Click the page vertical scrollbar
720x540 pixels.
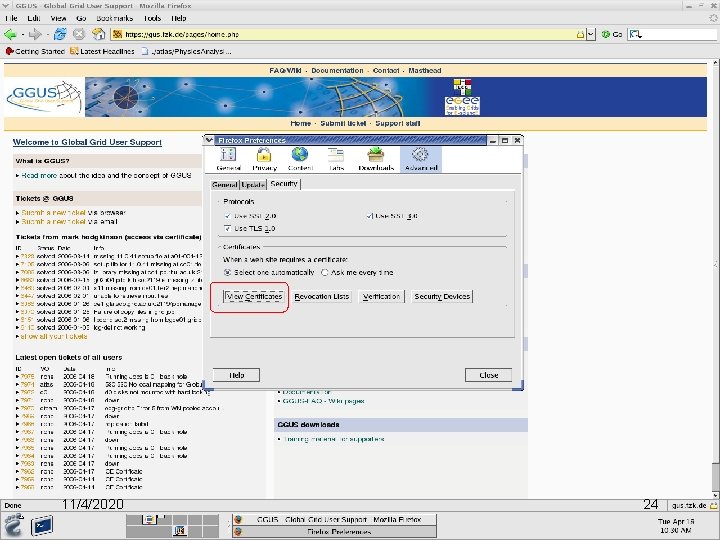click(x=716, y=278)
